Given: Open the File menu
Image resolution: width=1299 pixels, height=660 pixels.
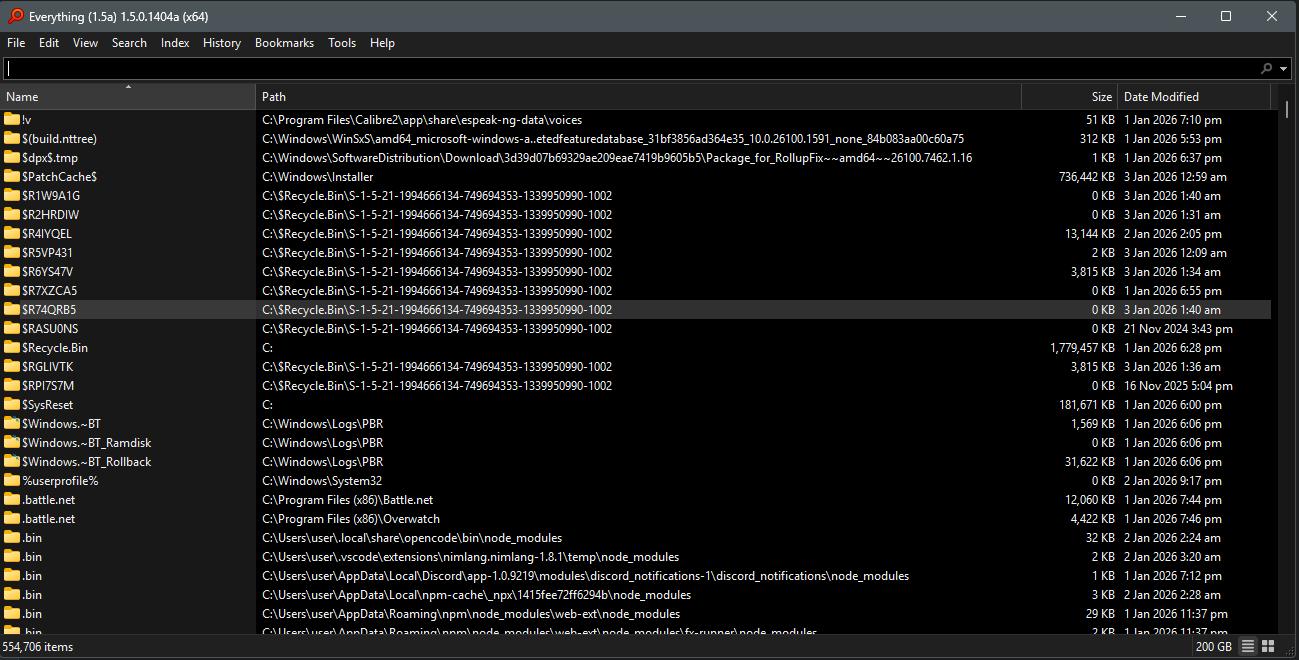Looking at the screenshot, I should pyautogui.click(x=16, y=43).
